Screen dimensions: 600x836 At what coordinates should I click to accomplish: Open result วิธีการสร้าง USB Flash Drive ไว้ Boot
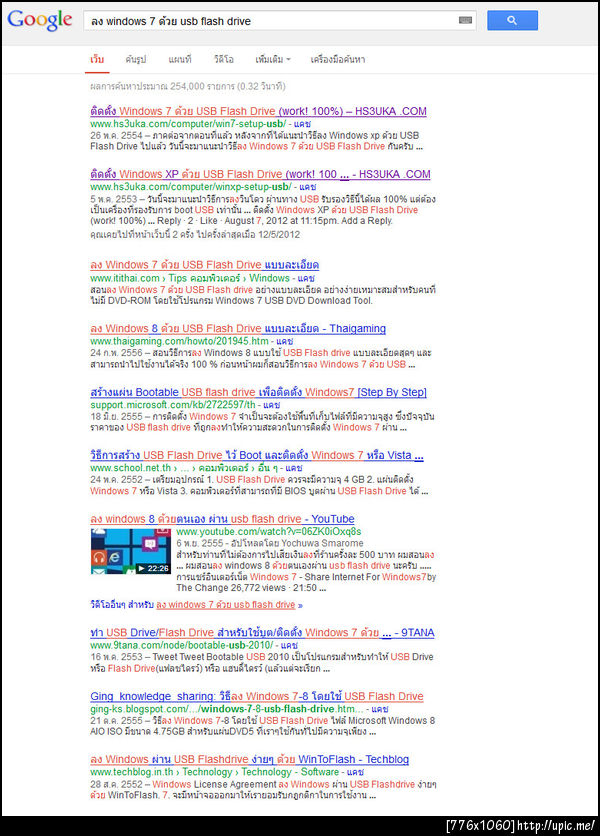tap(257, 455)
